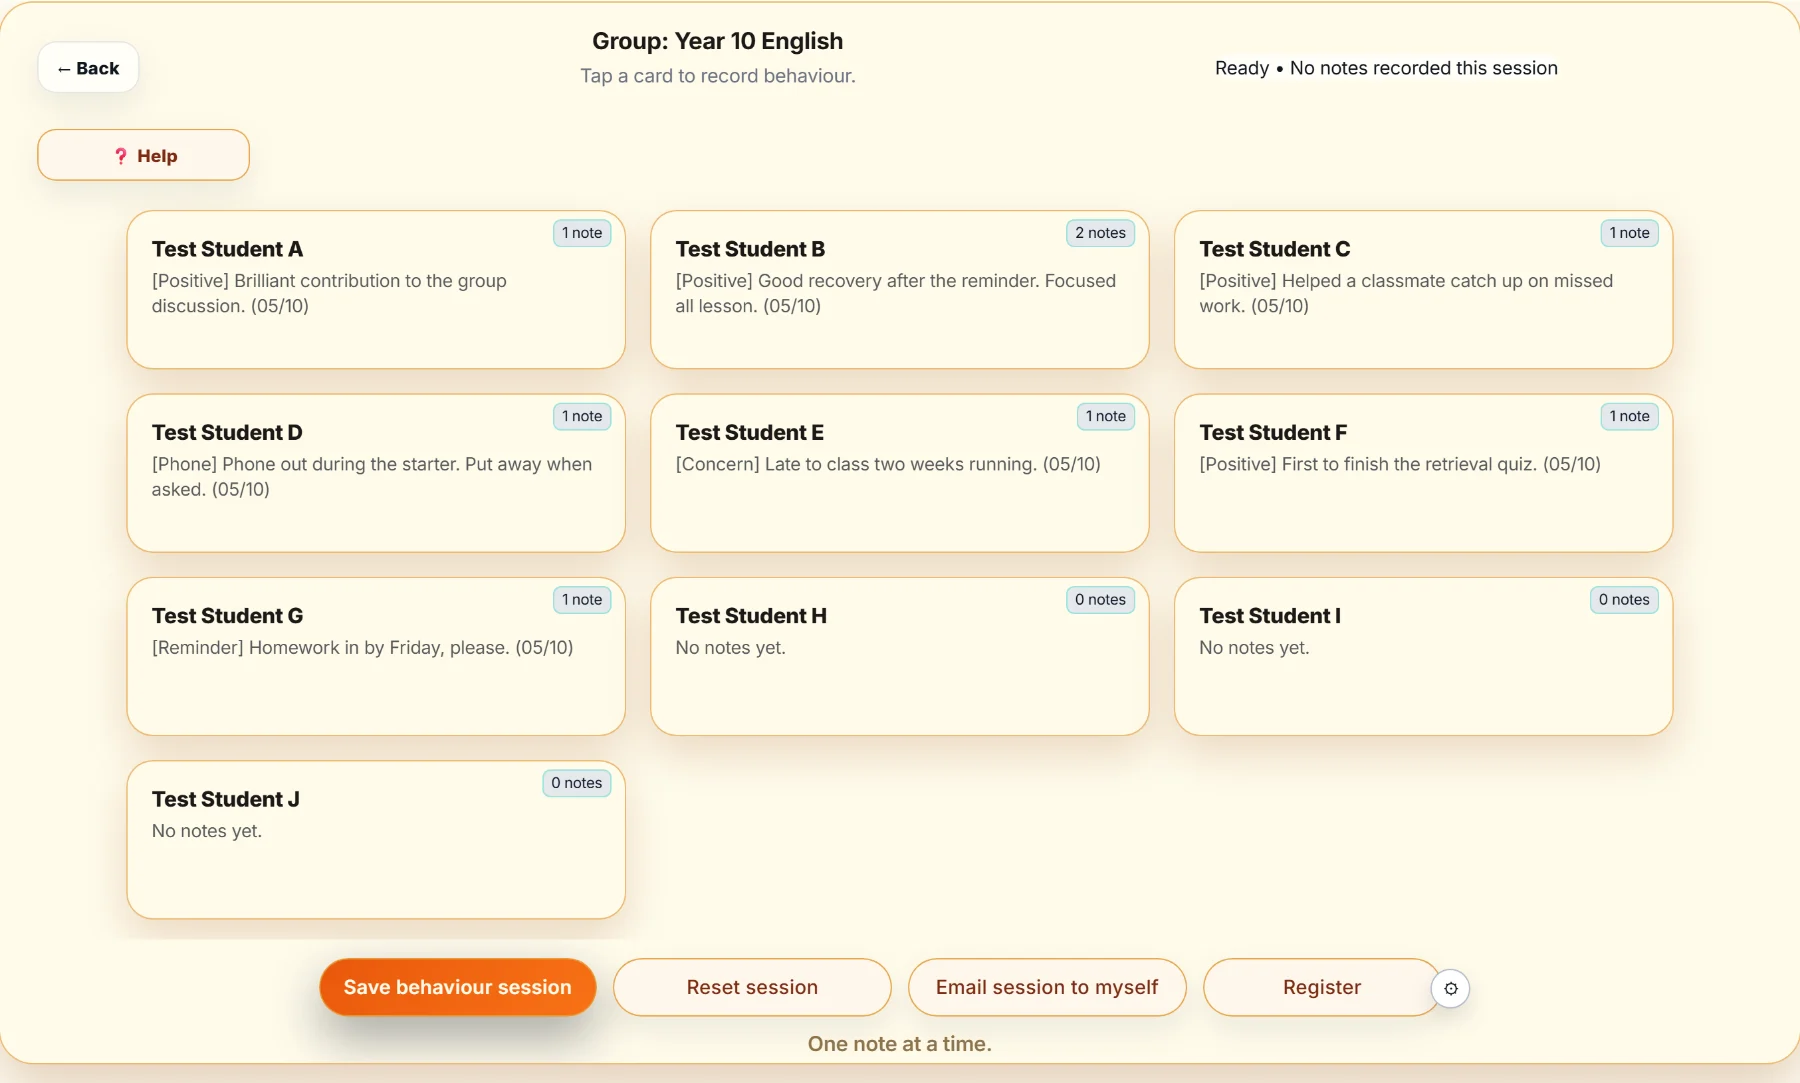
Task: Click the "1 note" badge on Test Student C
Action: pyautogui.click(x=1629, y=233)
